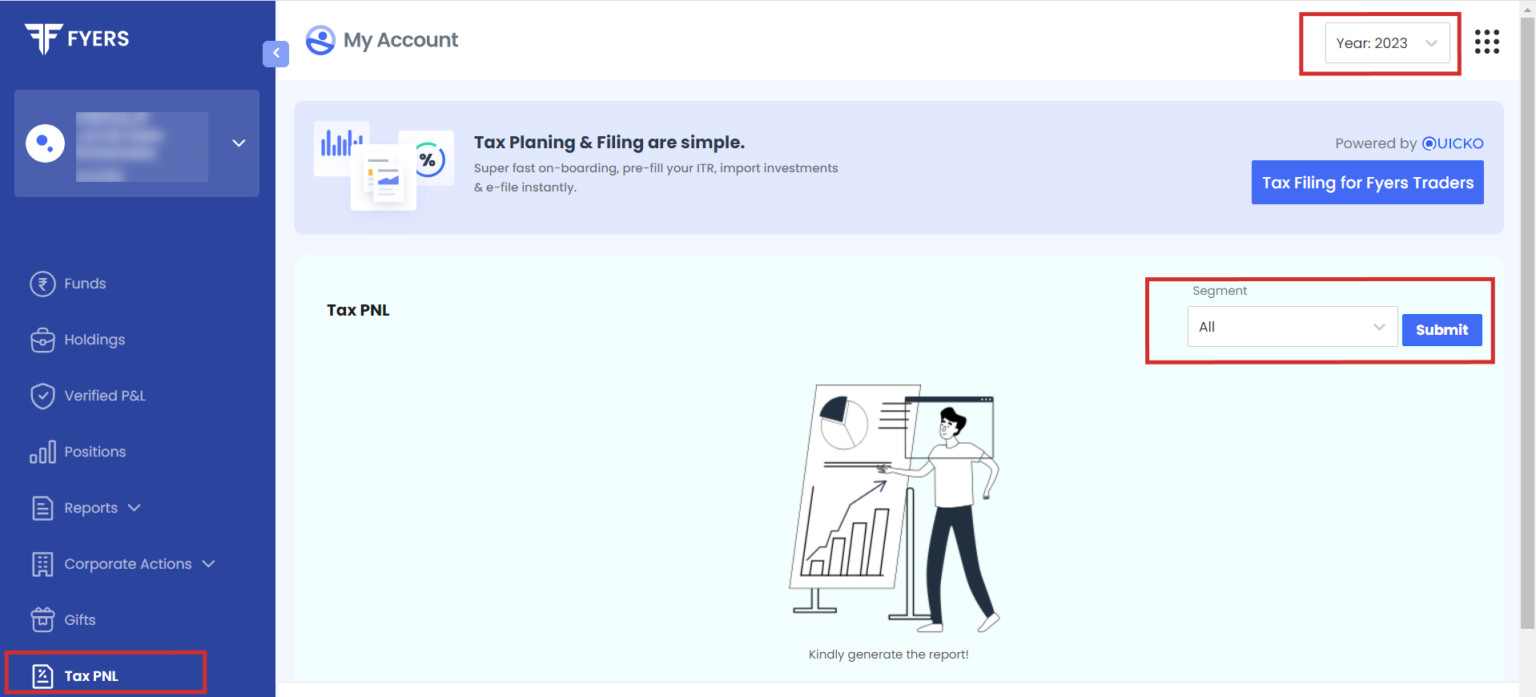Expand the Reports menu chevron

(135, 507)
